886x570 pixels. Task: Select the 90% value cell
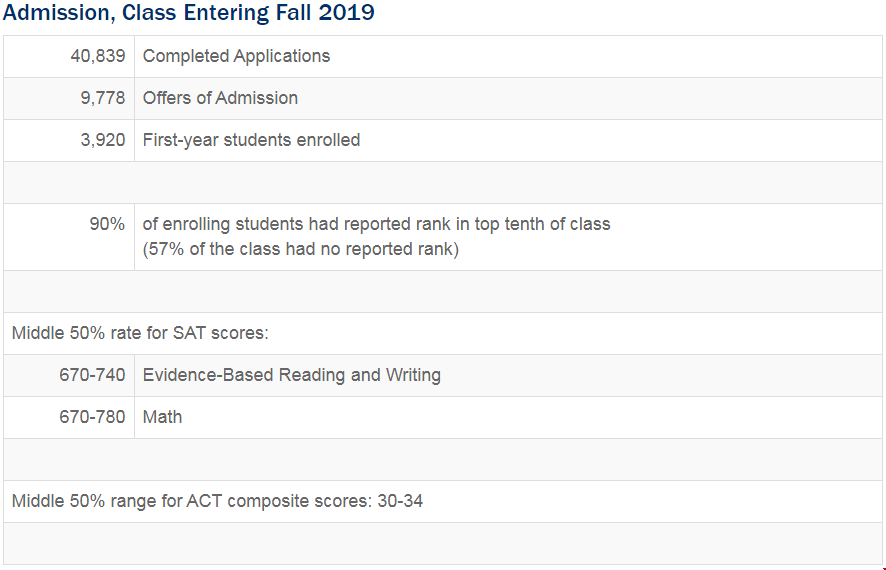(69, 237)
